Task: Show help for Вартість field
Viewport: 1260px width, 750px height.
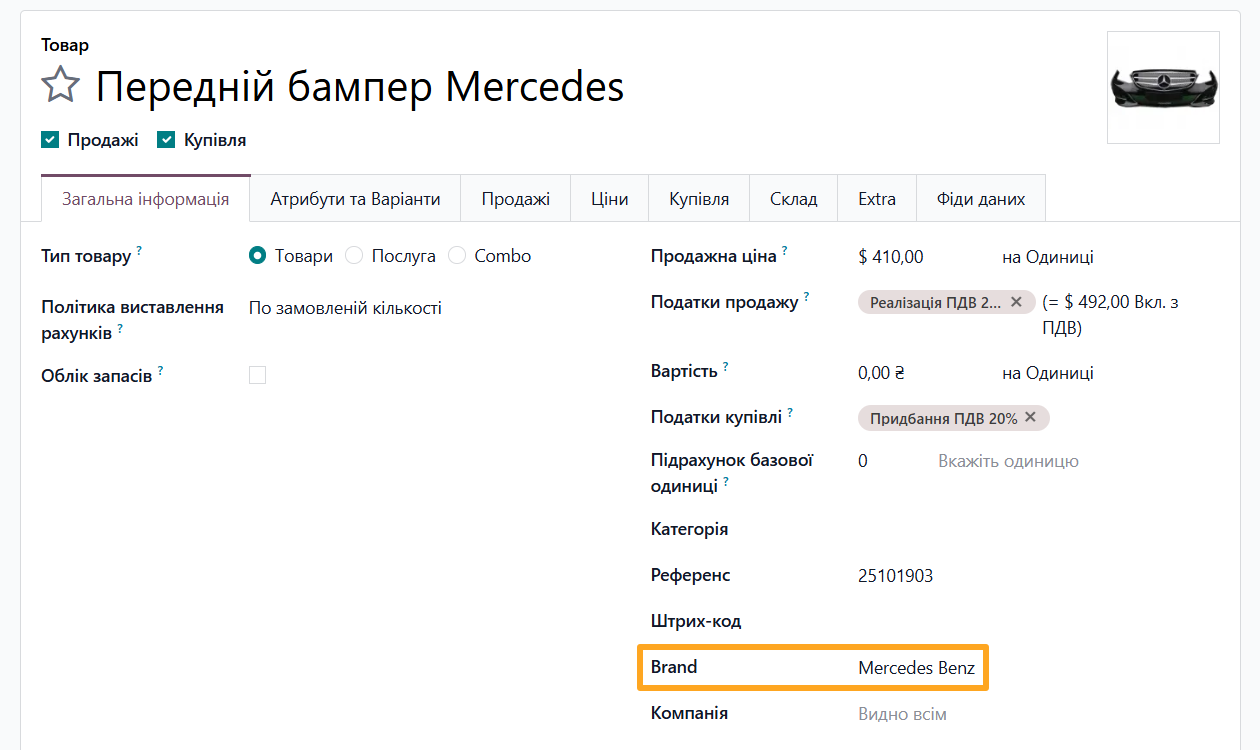Action: (x=726, y=366)
